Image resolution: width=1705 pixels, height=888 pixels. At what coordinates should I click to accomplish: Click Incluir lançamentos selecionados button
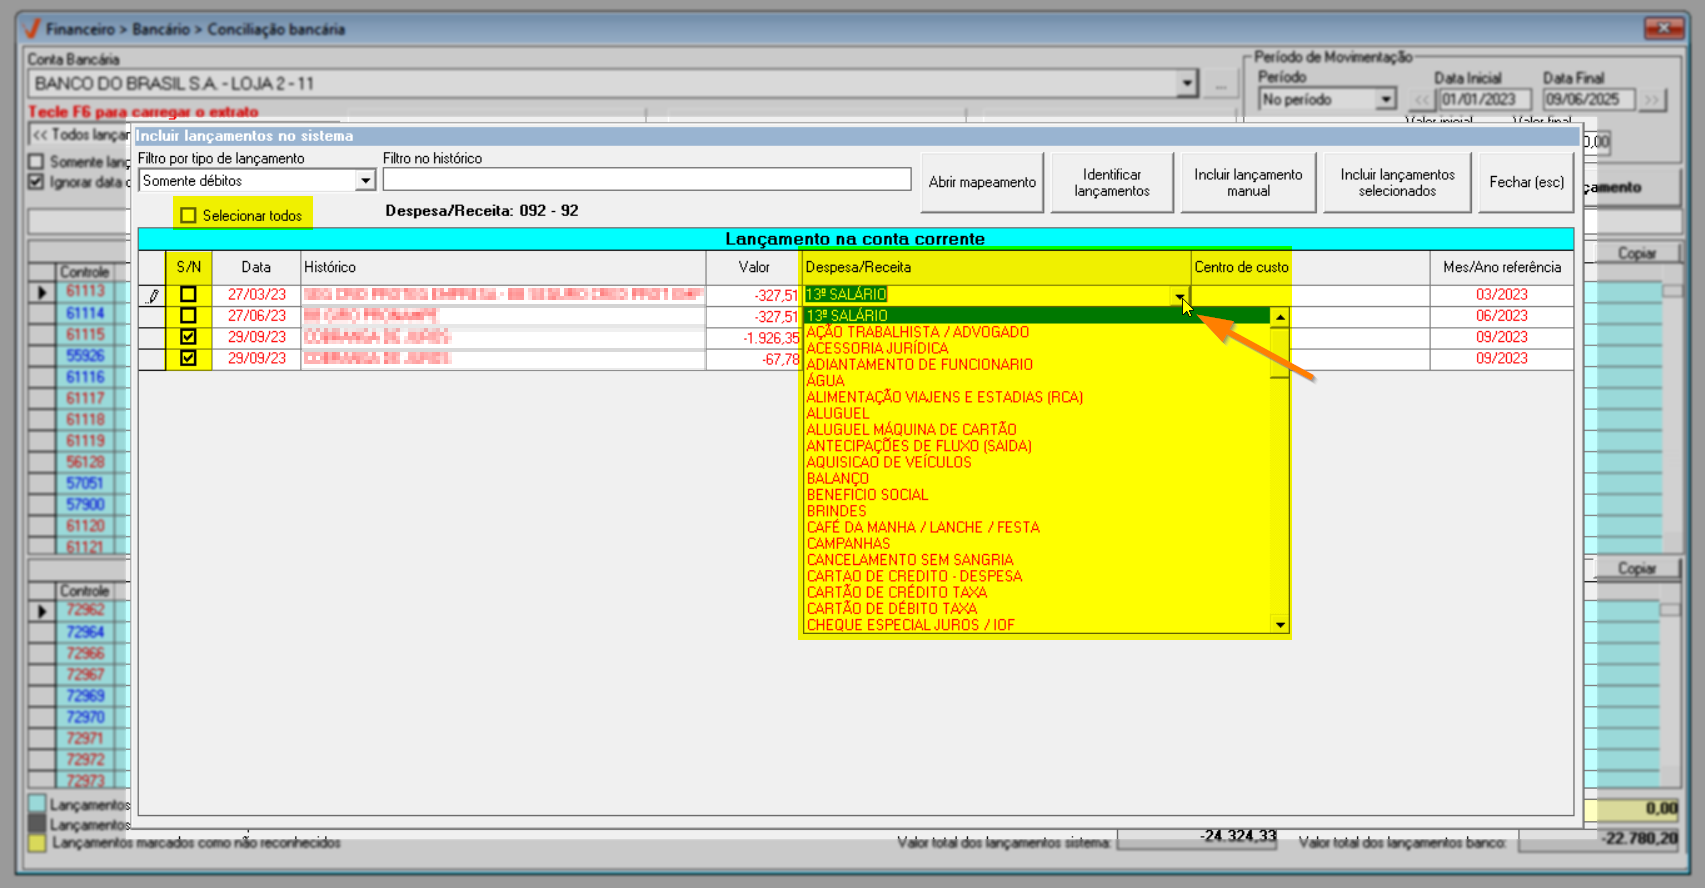(x=1397, y=182)
